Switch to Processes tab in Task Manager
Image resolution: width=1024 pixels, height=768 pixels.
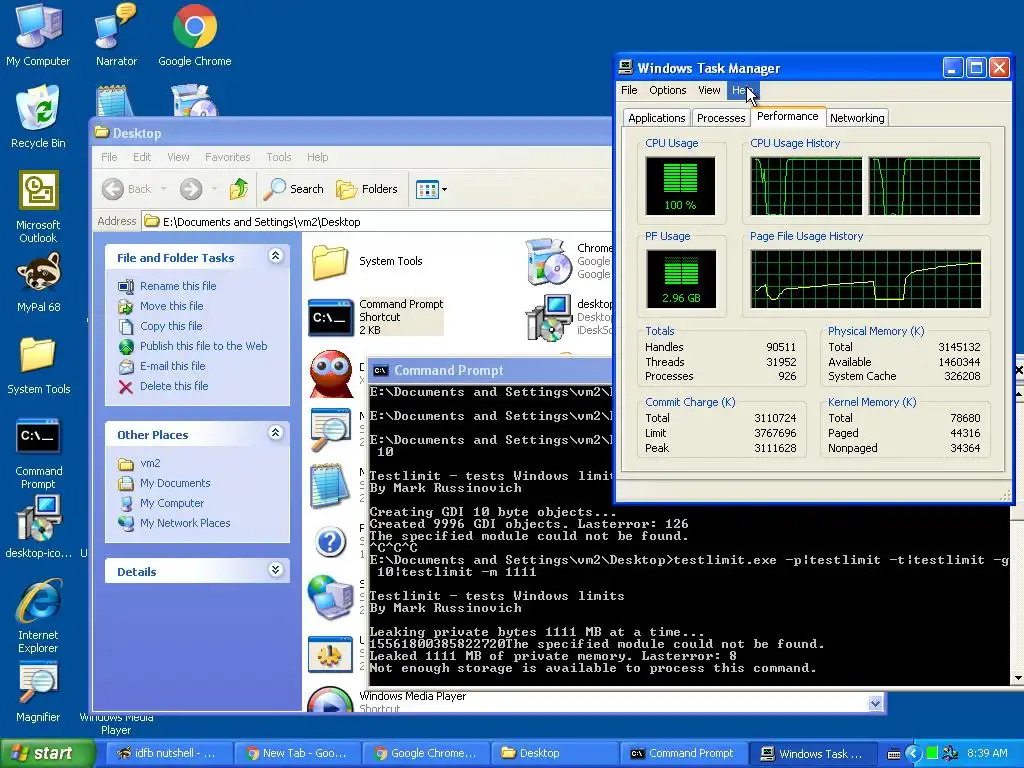click(x=721, y=118)
